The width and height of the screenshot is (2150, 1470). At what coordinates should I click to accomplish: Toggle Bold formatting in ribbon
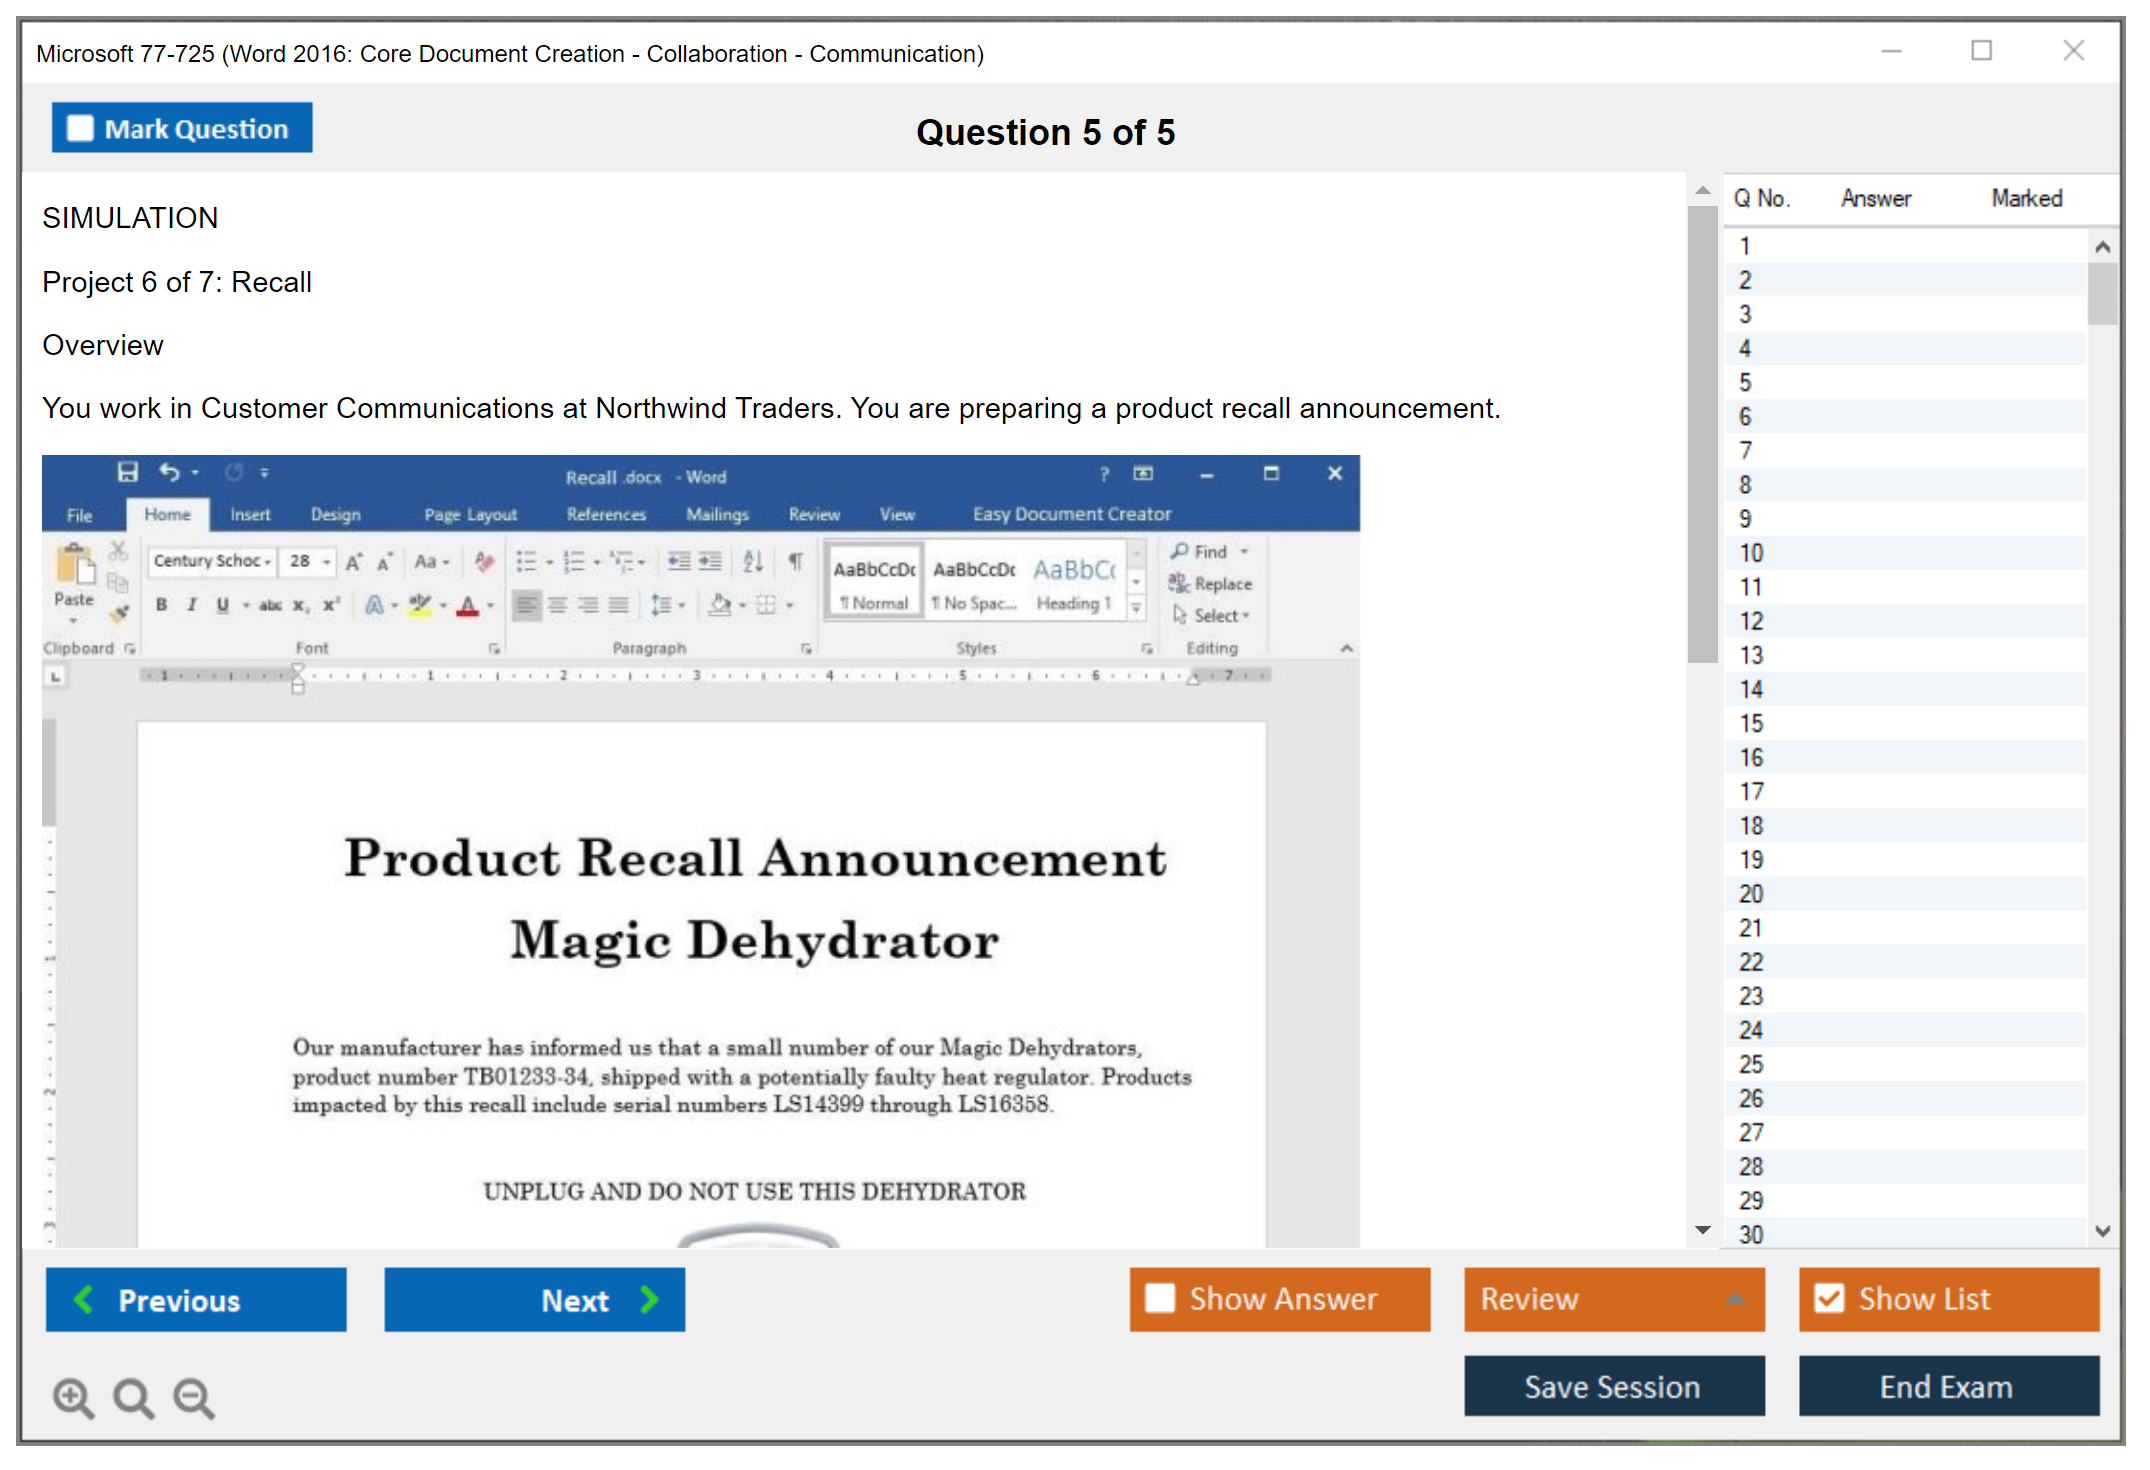click(x=161, y=605)
